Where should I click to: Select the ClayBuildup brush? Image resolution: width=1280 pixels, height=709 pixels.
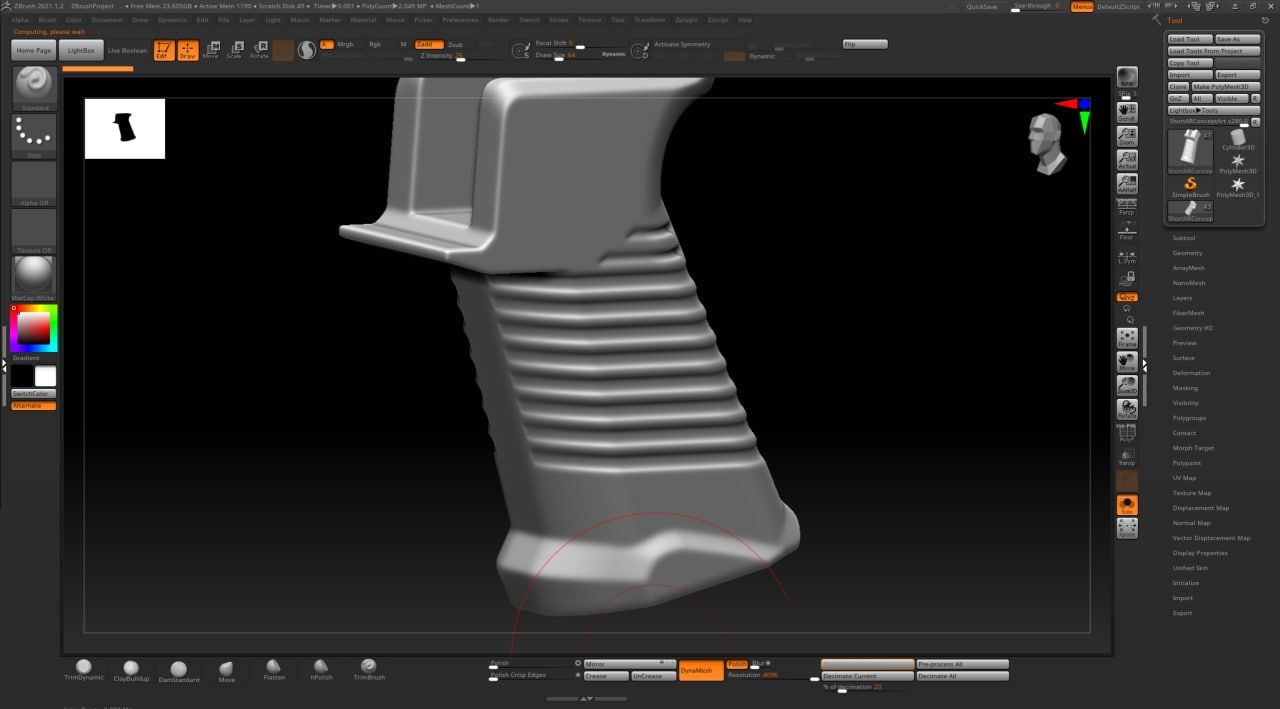click(x=131, y=671)
